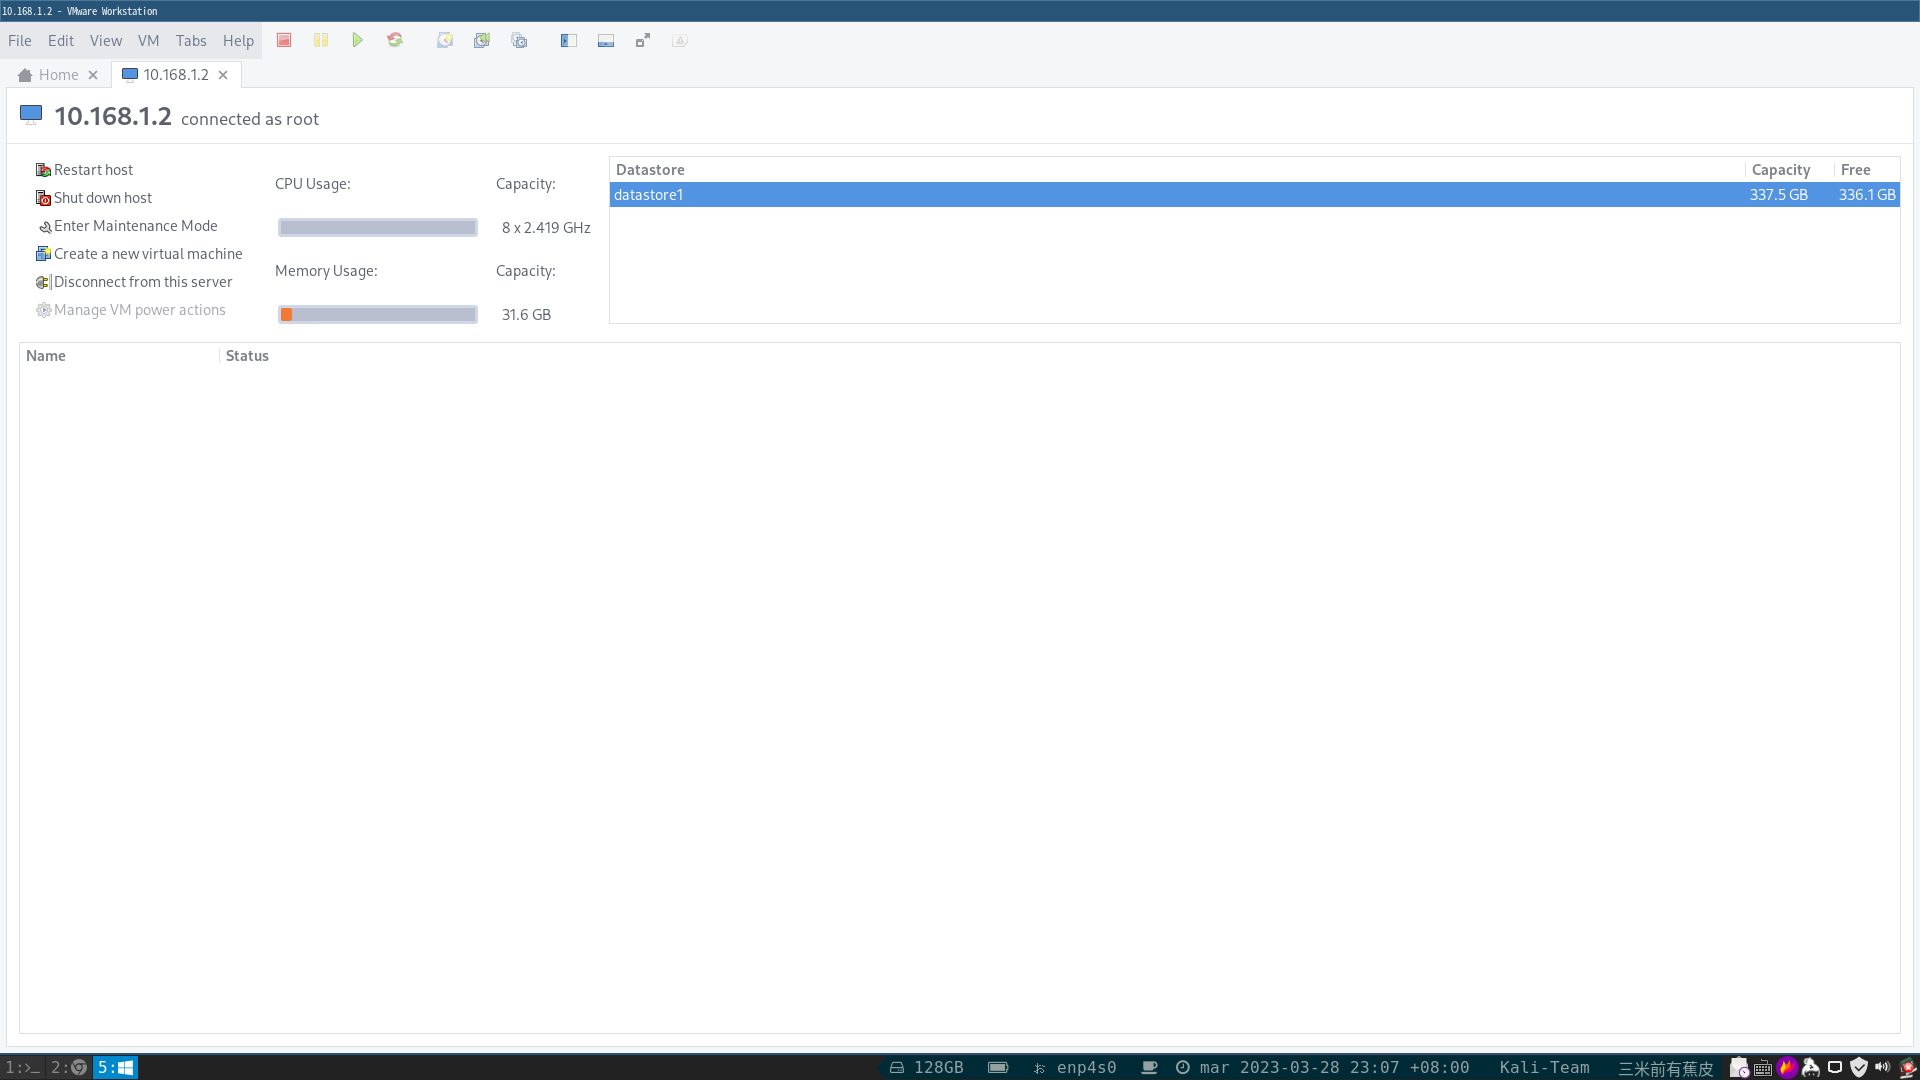
Task: Open the Tabs menu
Action: [x=191, y=41]
